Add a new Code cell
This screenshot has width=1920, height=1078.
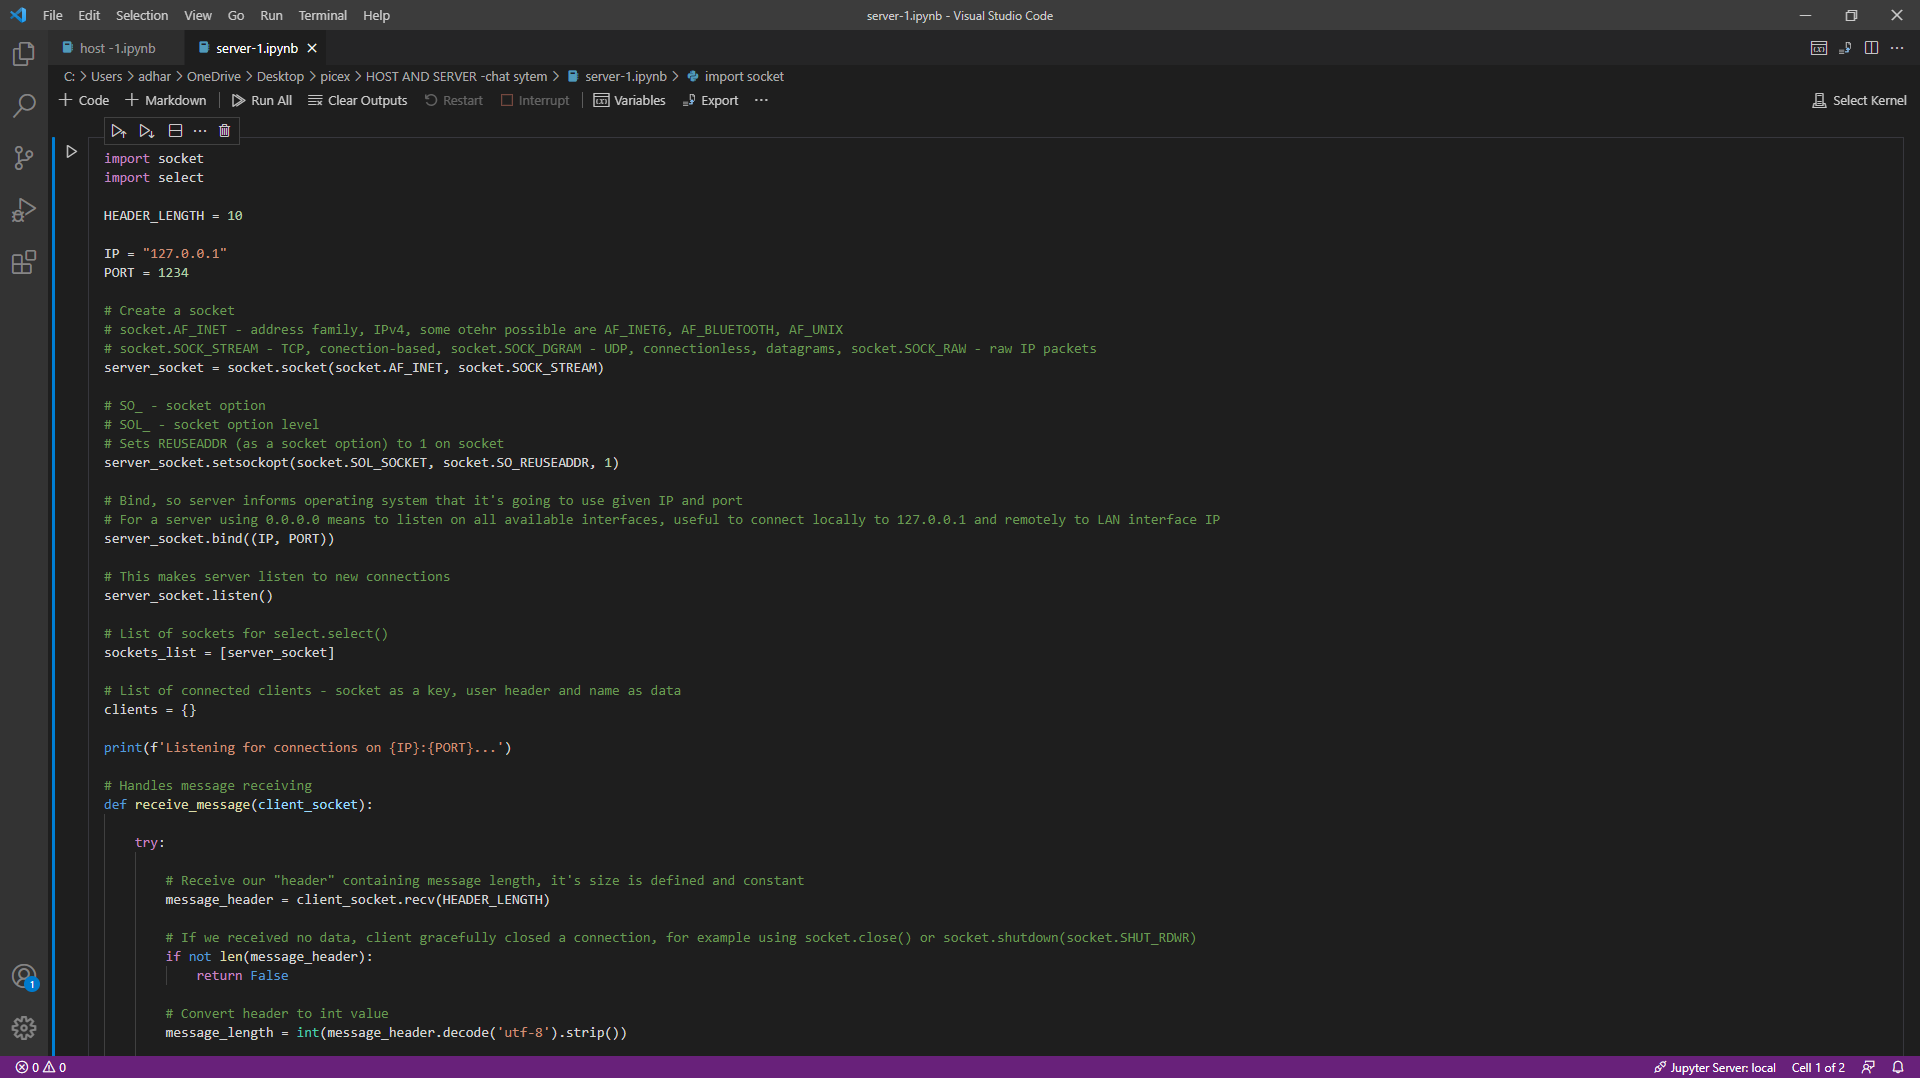(84, 100)
